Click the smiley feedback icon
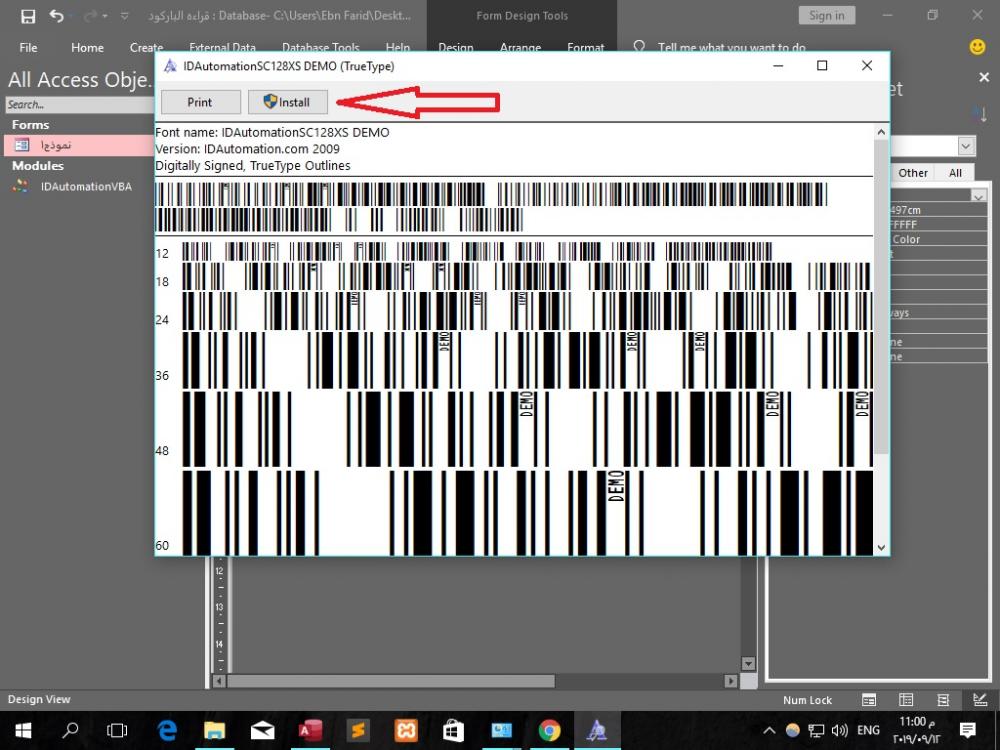1000x750 pixels. (977, 47)
